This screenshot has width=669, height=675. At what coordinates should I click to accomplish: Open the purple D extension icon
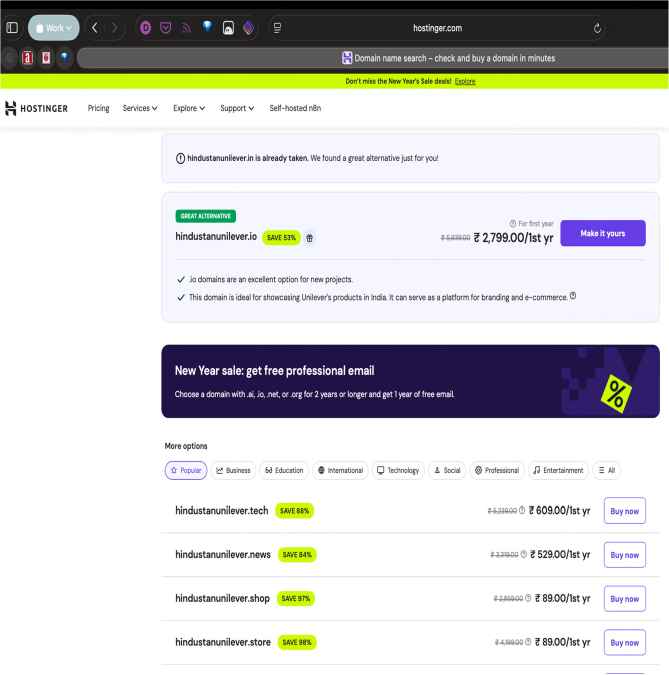pyautogui.click(x=146, y=28)
